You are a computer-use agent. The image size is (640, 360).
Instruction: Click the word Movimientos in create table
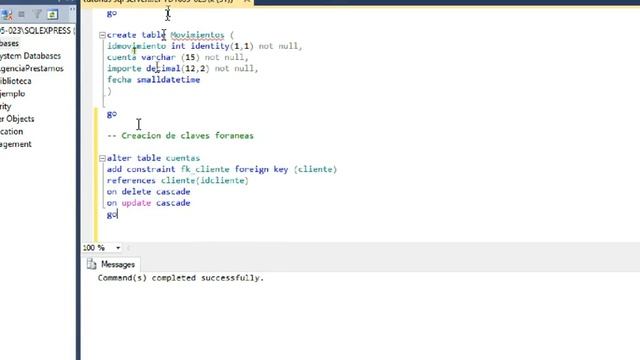point(197,35)
